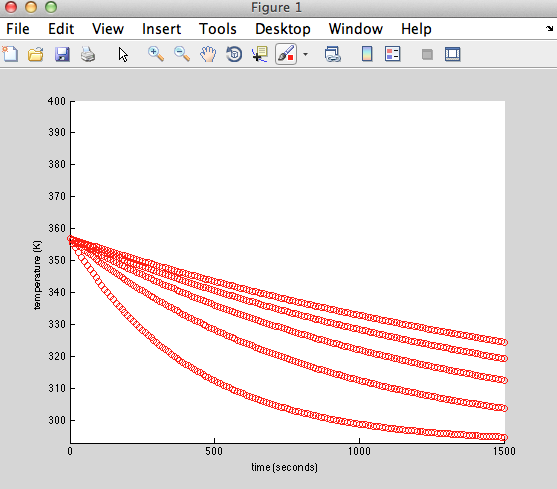Select the Edit Plot arrow tool

click(123, 55)
